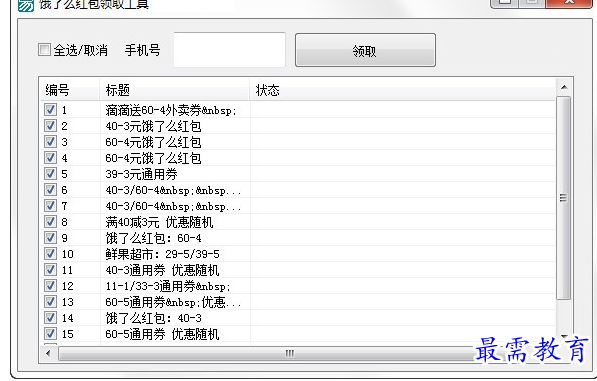Uncheck the checkbox for row 12
This screenshot has height=381, width=597.
pos(50,285)
